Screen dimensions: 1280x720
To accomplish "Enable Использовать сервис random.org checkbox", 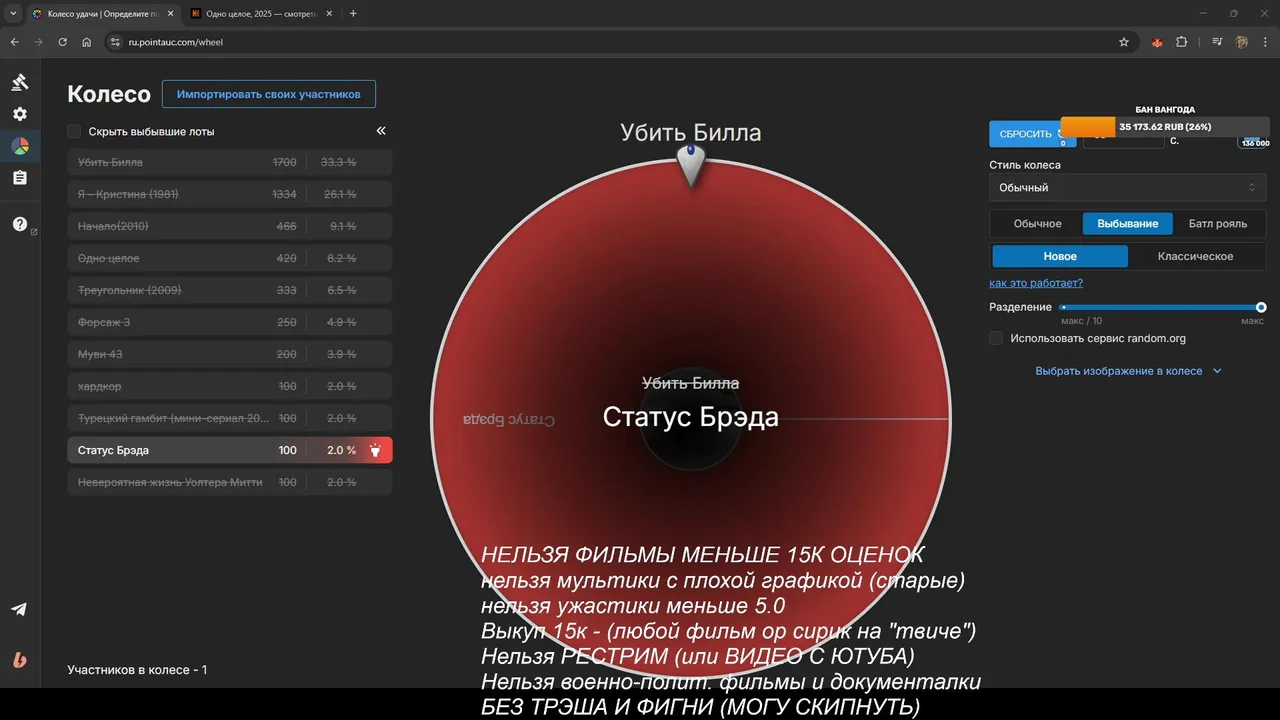I will tap(996, 338).
